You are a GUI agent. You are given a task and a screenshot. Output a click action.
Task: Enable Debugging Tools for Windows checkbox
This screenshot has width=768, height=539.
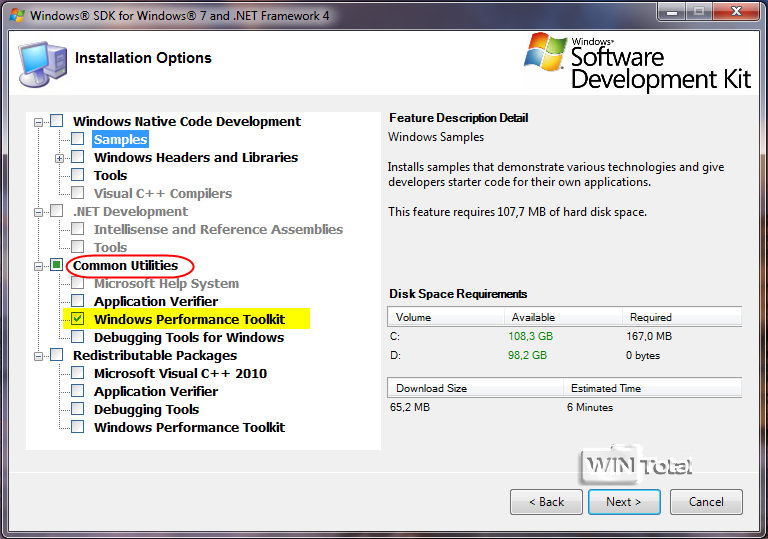point(78,337)
